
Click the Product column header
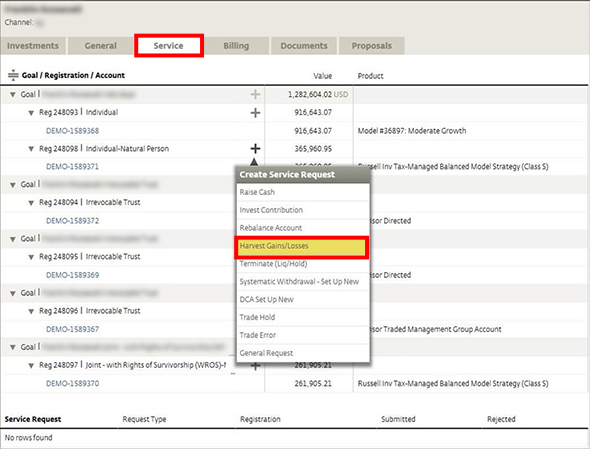[371, 76]
